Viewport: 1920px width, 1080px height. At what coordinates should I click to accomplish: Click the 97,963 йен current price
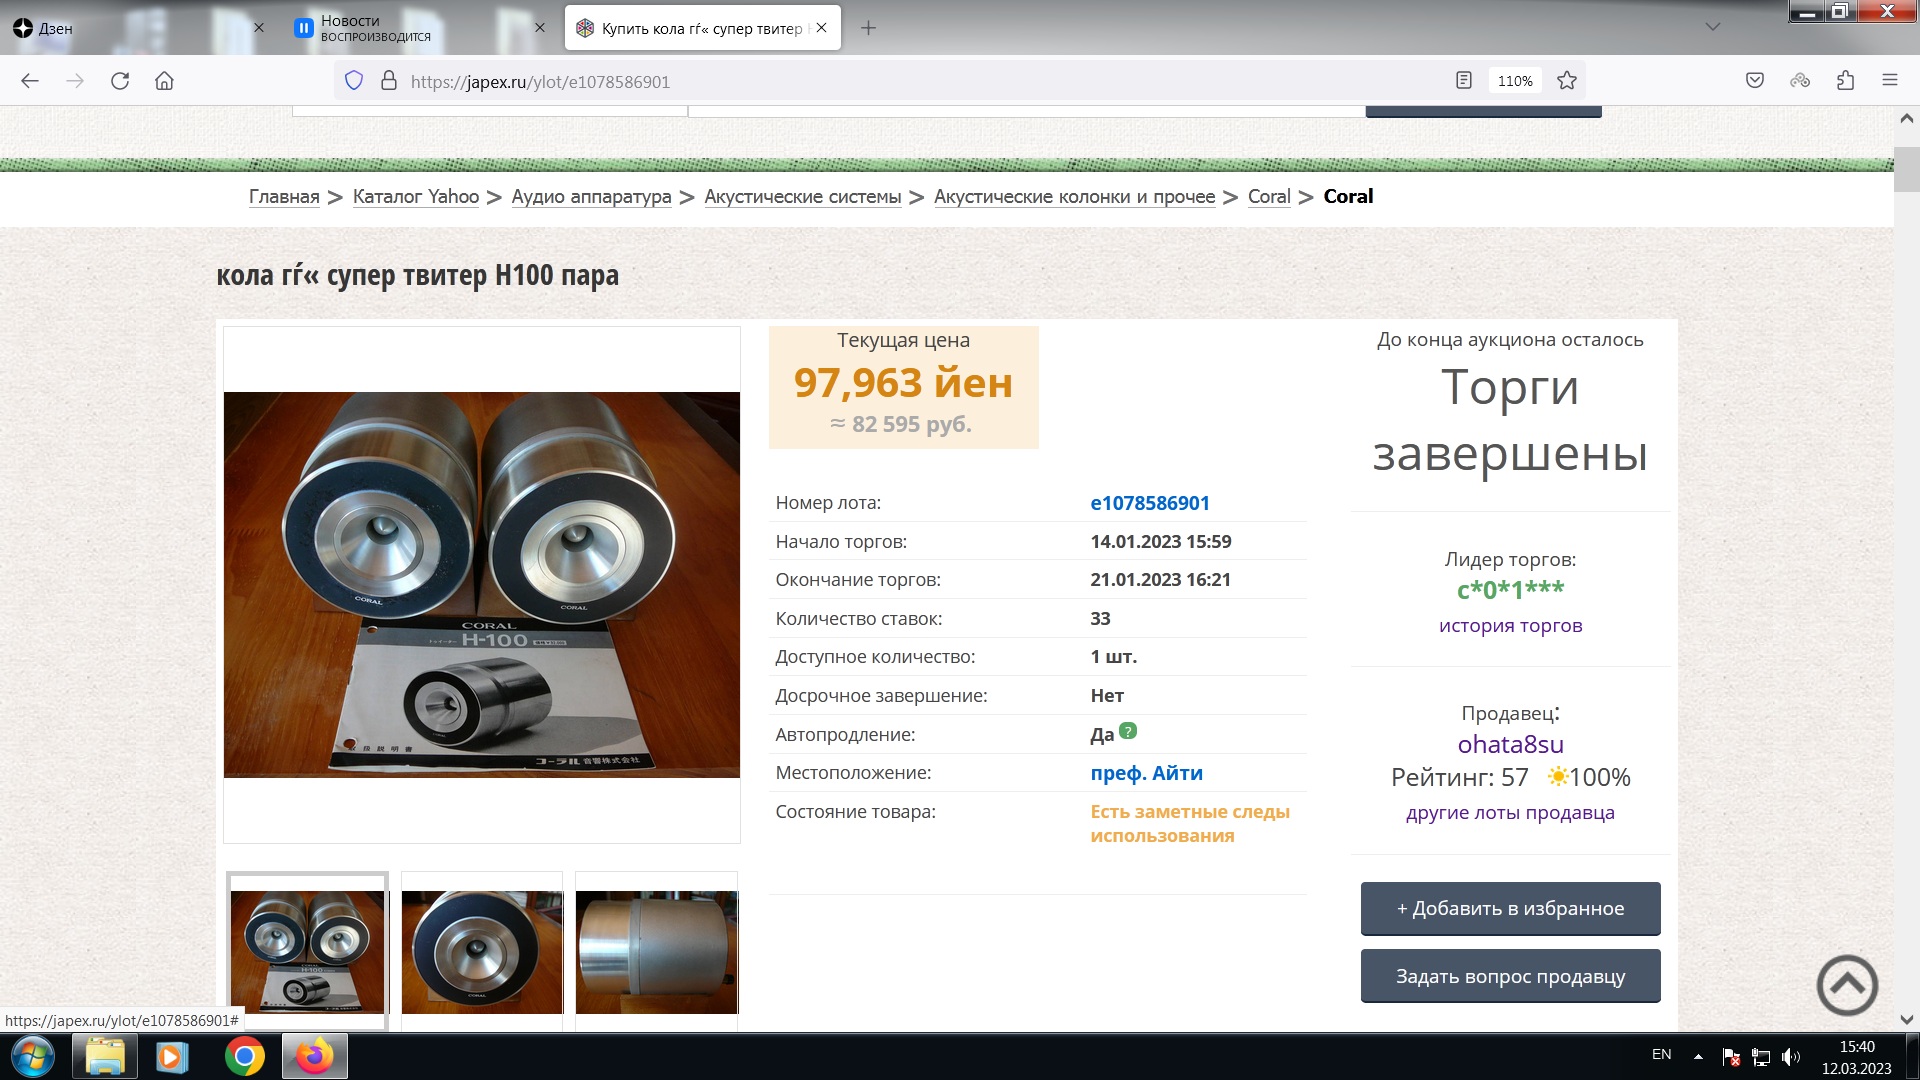click(903, 383)
